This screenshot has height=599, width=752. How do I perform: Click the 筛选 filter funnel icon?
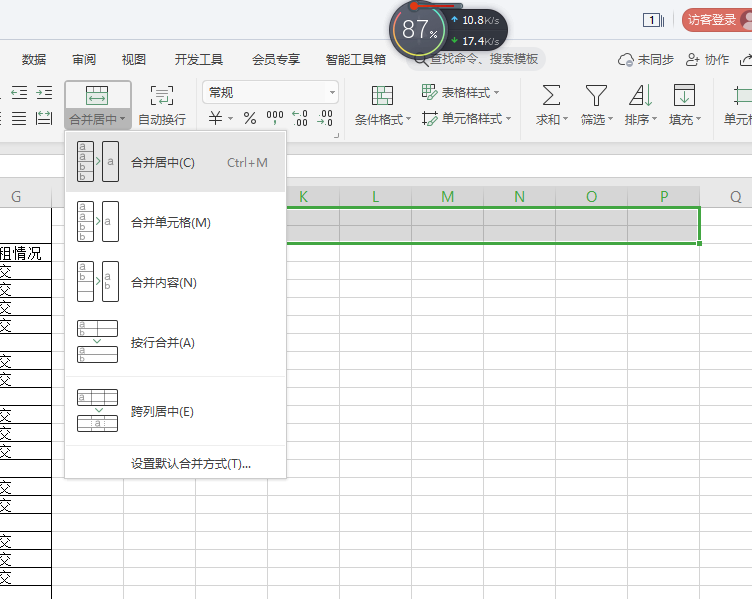596,95
